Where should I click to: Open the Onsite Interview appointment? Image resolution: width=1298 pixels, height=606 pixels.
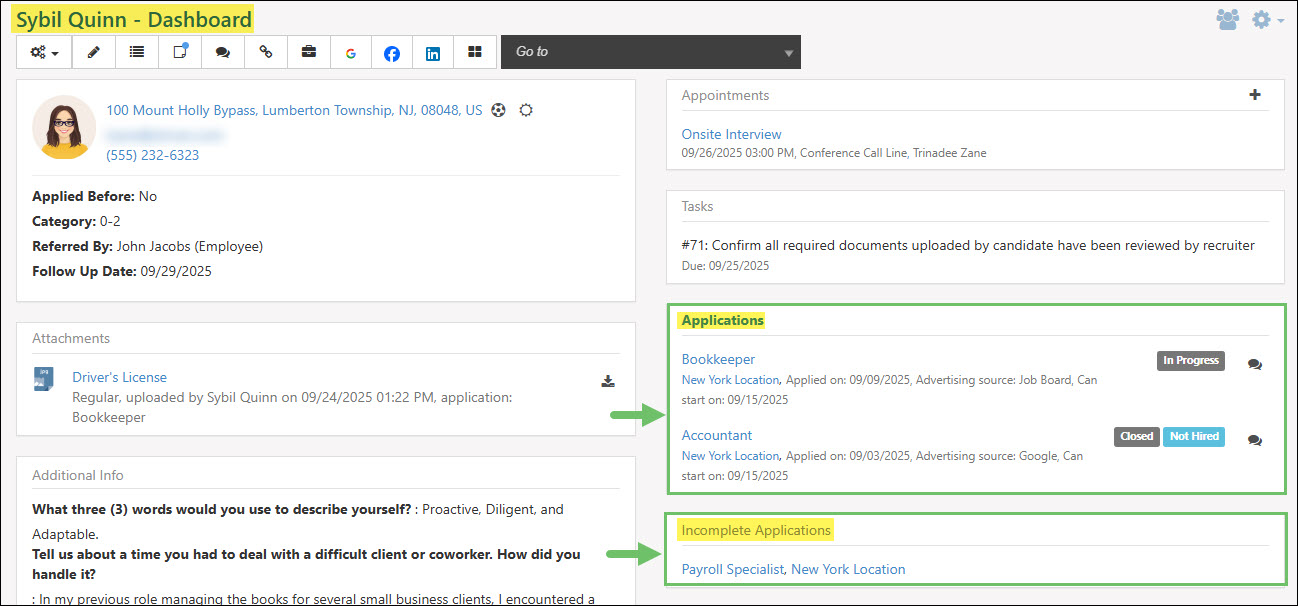click(731, 133)
